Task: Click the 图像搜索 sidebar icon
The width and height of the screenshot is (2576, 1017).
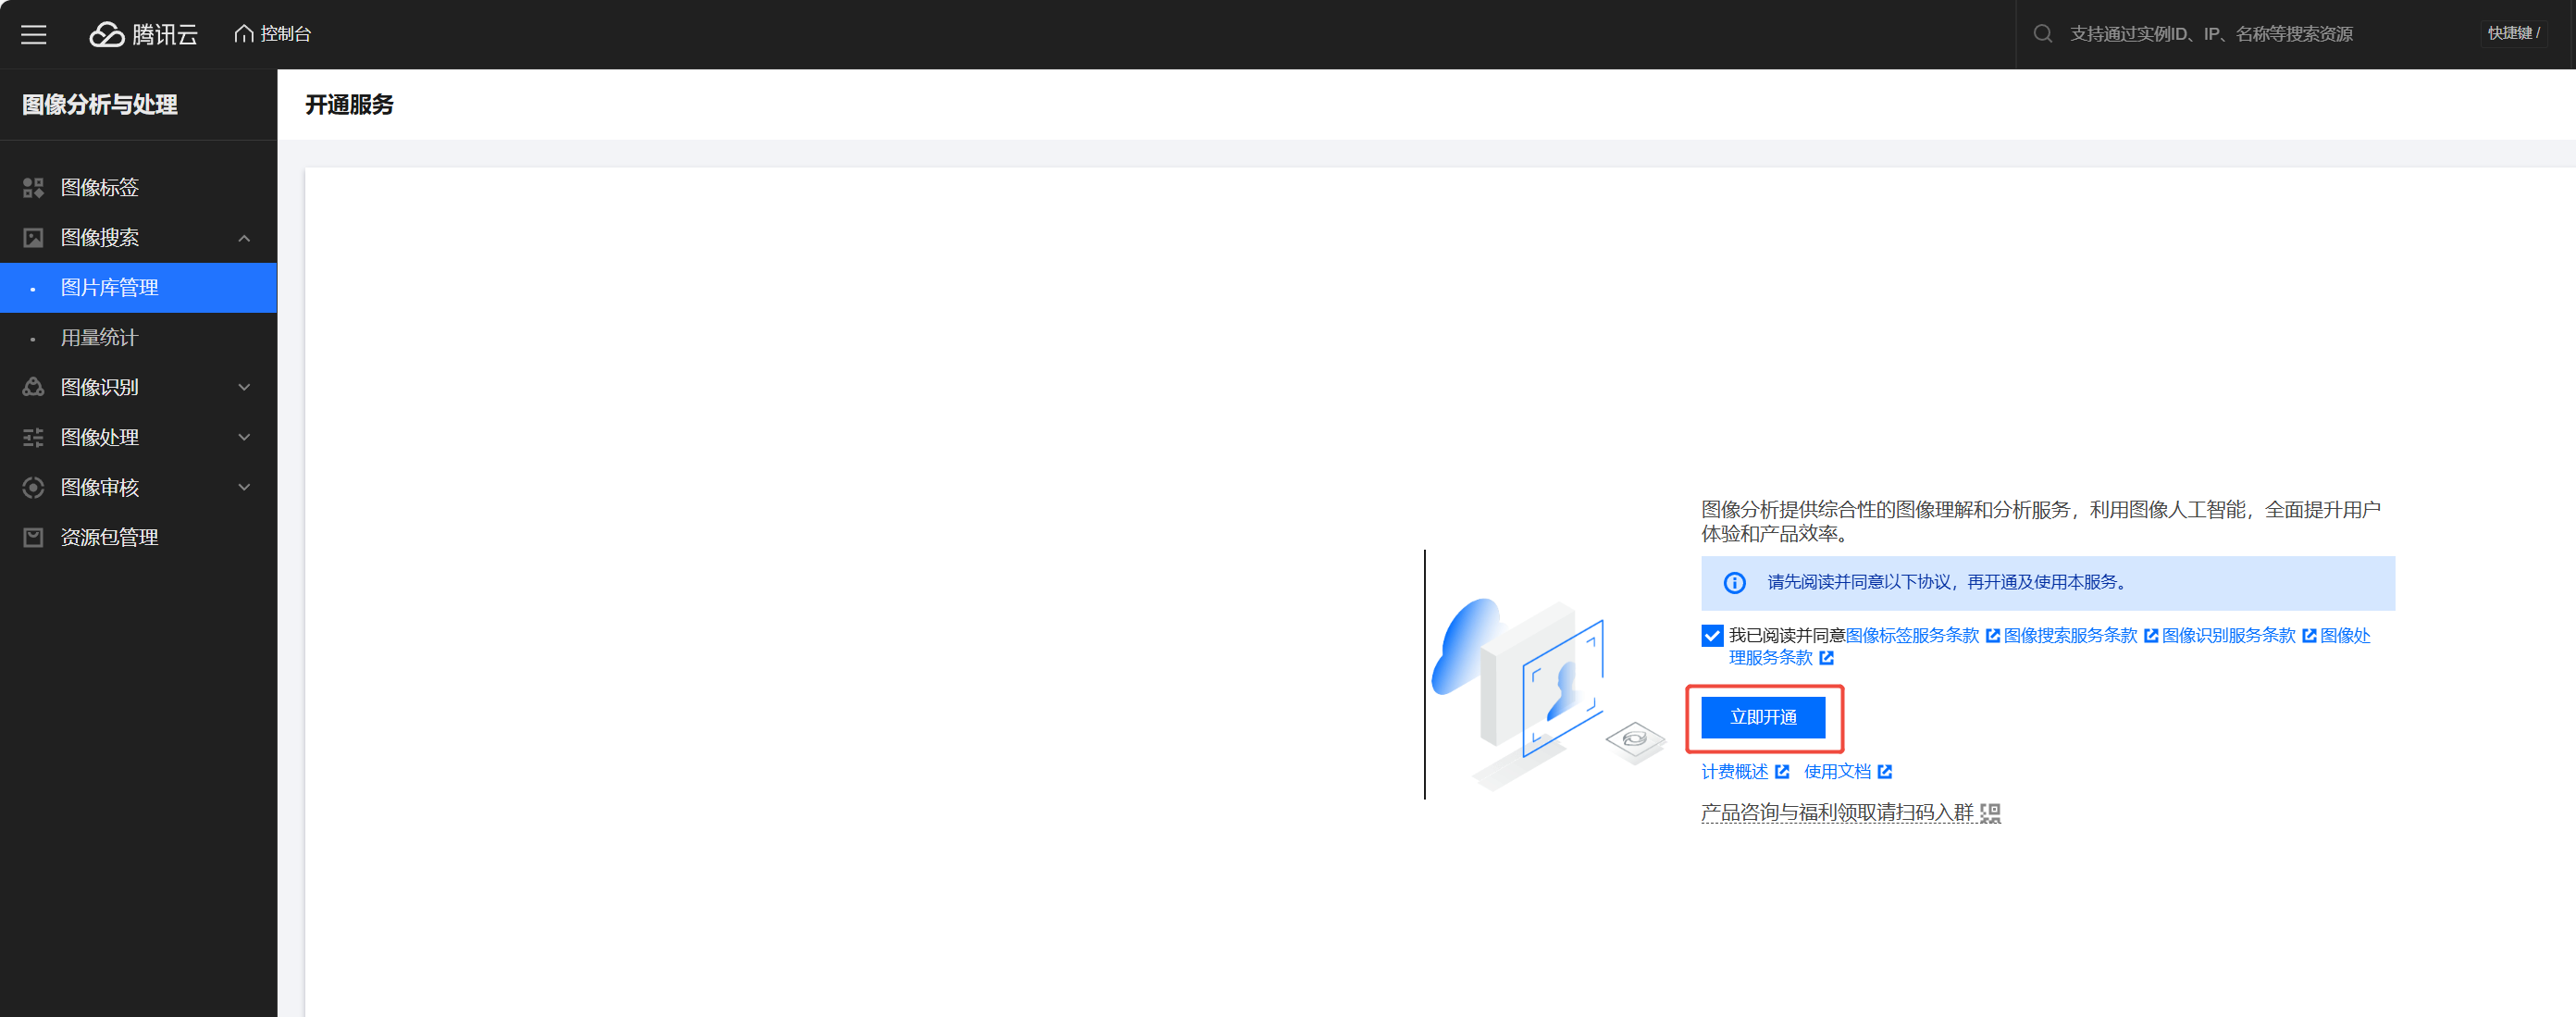Action: click(33, 238)
